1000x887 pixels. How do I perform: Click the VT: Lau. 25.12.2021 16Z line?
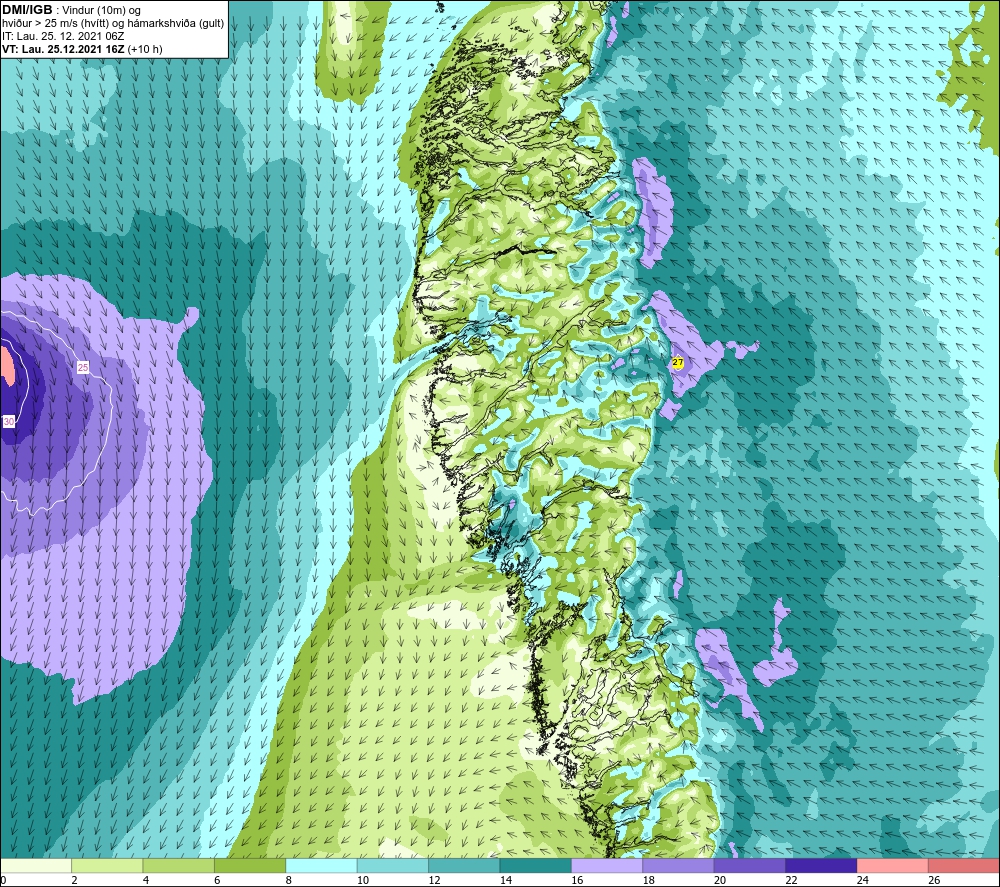click(82, 49)
